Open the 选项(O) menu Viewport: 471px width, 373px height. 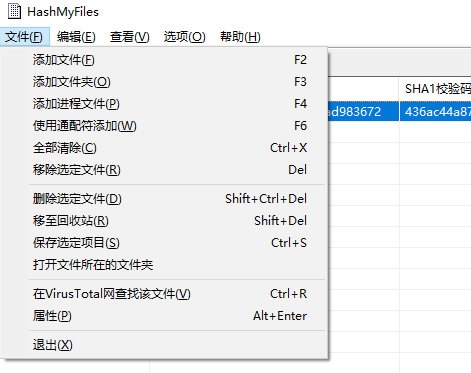pos(184,36)
